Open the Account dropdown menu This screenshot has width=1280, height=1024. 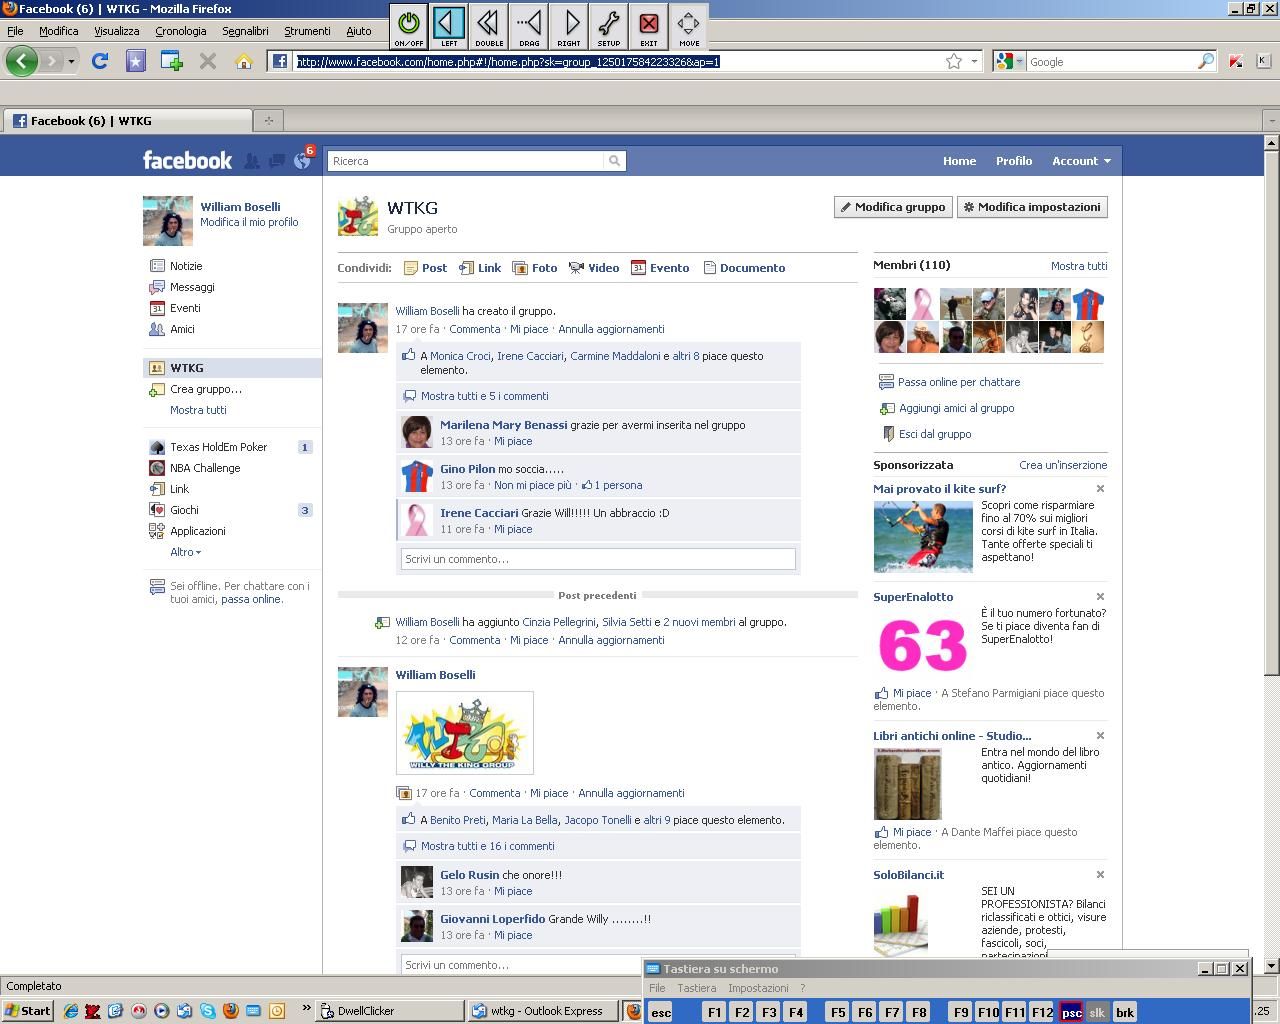point(1081,161)
